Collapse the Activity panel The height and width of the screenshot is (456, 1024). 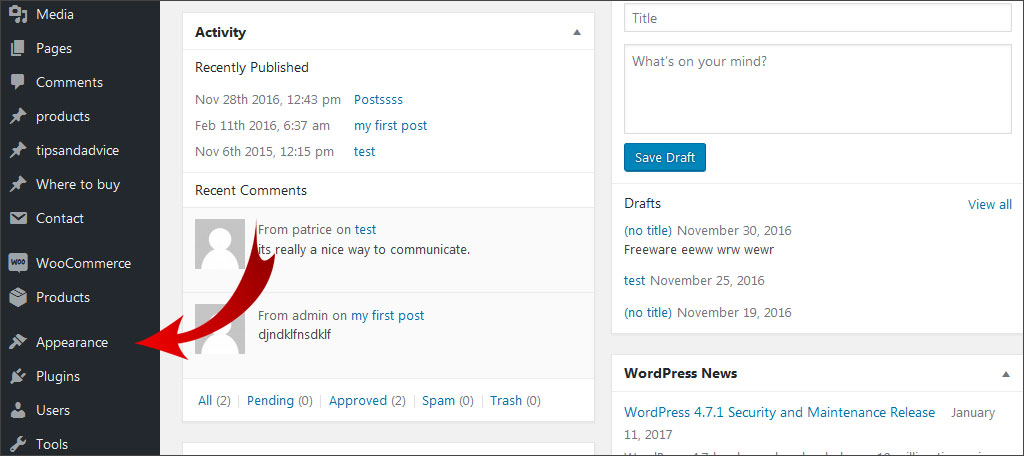pos(576,32)
